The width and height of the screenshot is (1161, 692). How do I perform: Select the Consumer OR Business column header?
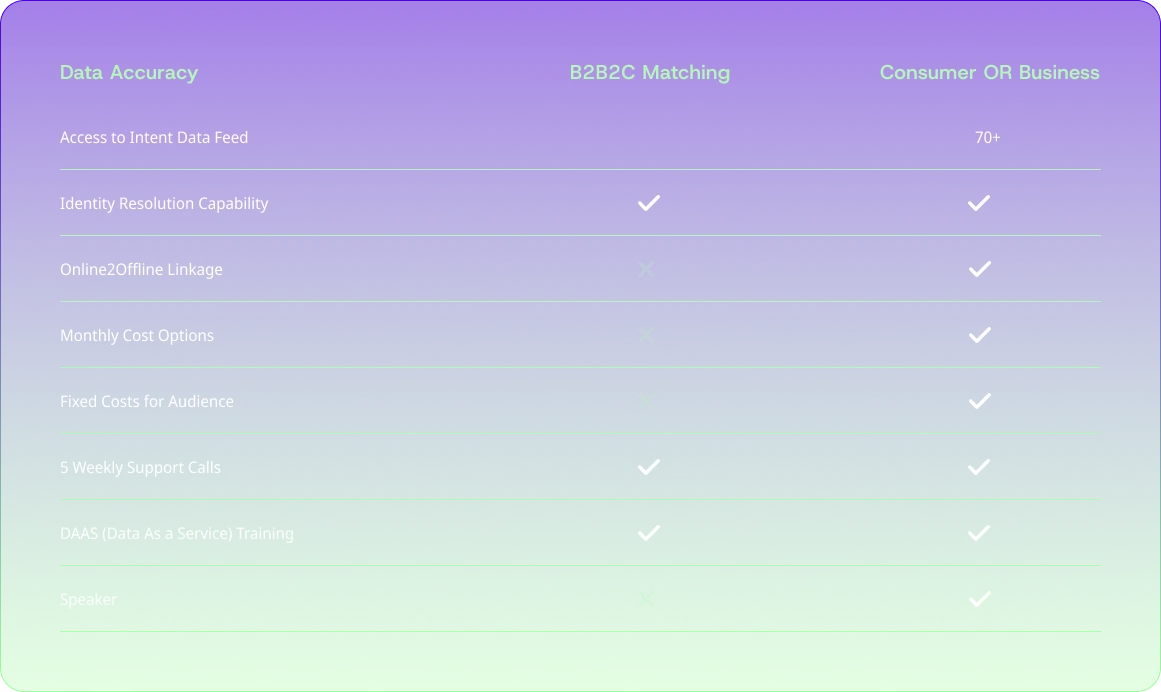click(x=989, y=72)
